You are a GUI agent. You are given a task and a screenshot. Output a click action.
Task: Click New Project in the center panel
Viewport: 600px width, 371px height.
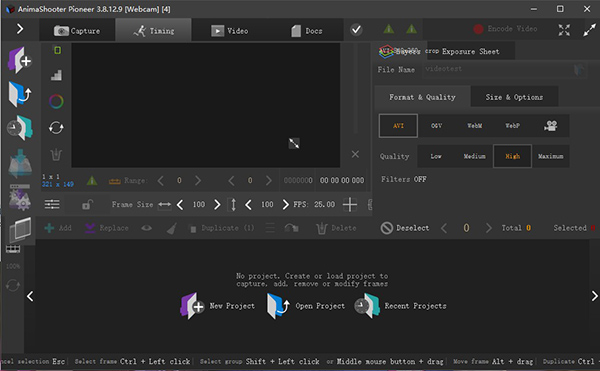coord(217,306)
